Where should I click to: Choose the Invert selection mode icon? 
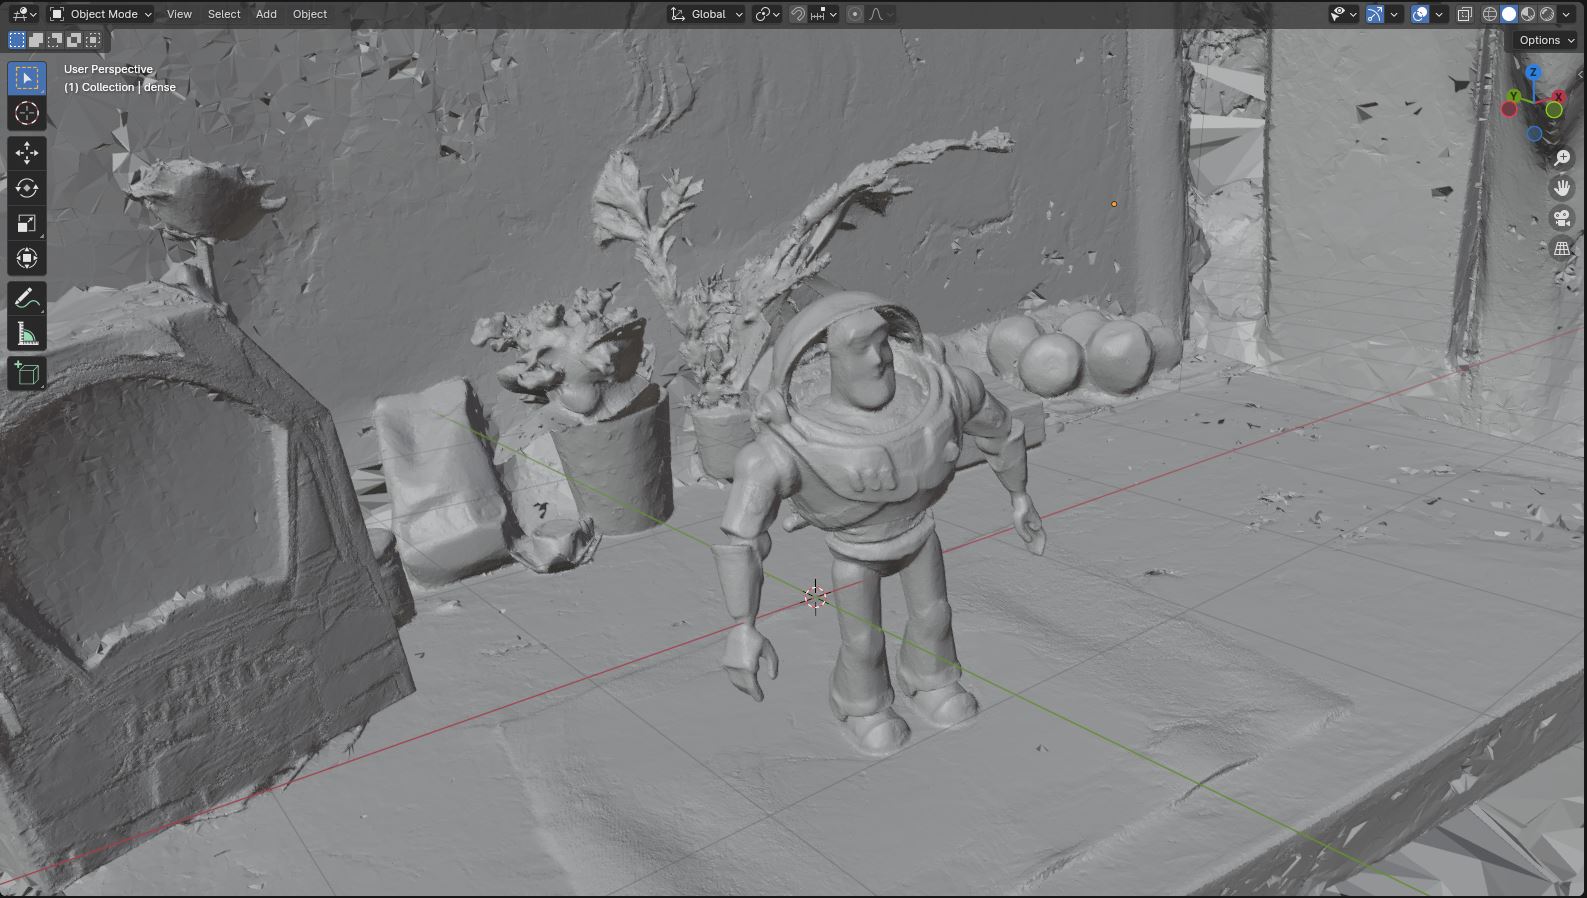[74, 40]
